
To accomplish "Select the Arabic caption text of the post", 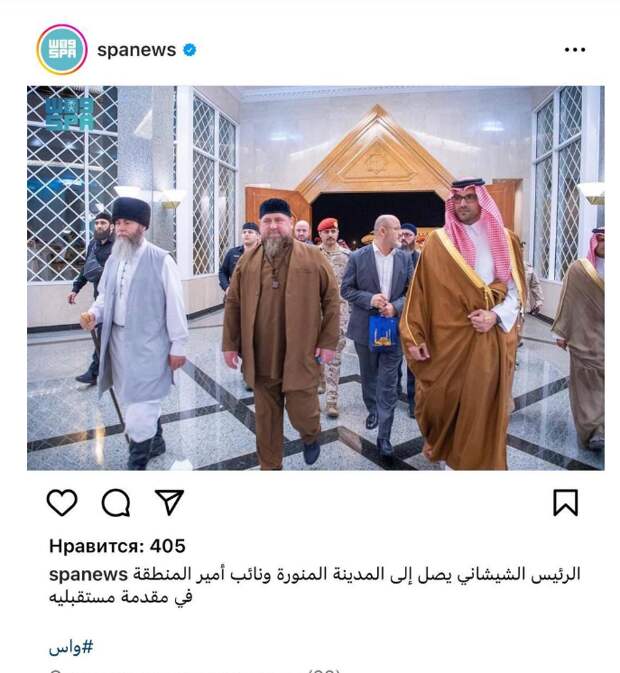I will [315, 585].
